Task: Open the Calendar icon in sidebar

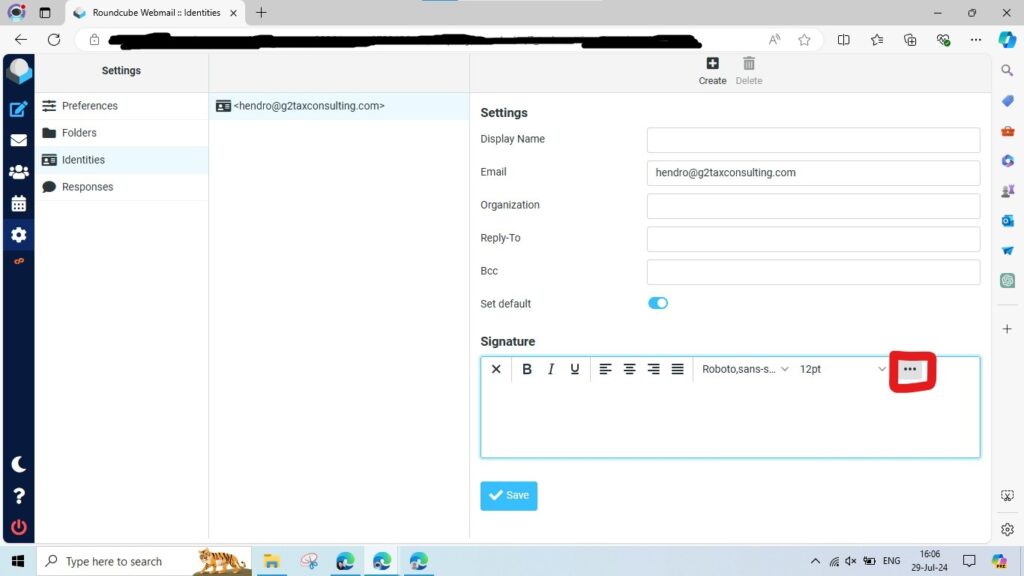Action: (18, 204)
